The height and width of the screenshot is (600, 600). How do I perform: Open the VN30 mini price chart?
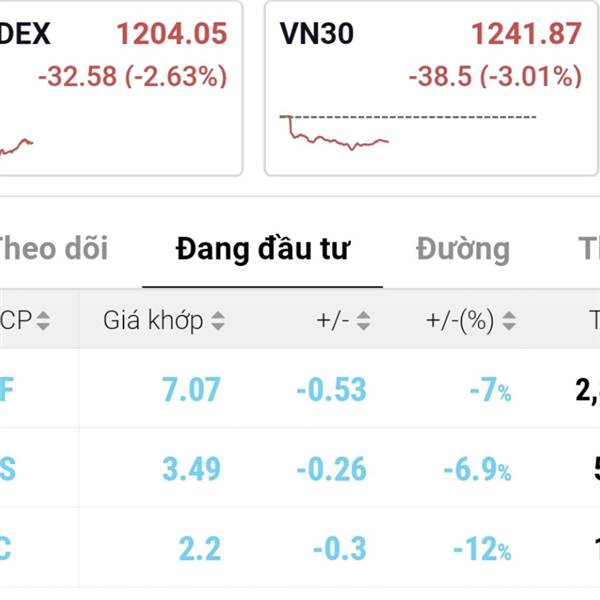408,132
